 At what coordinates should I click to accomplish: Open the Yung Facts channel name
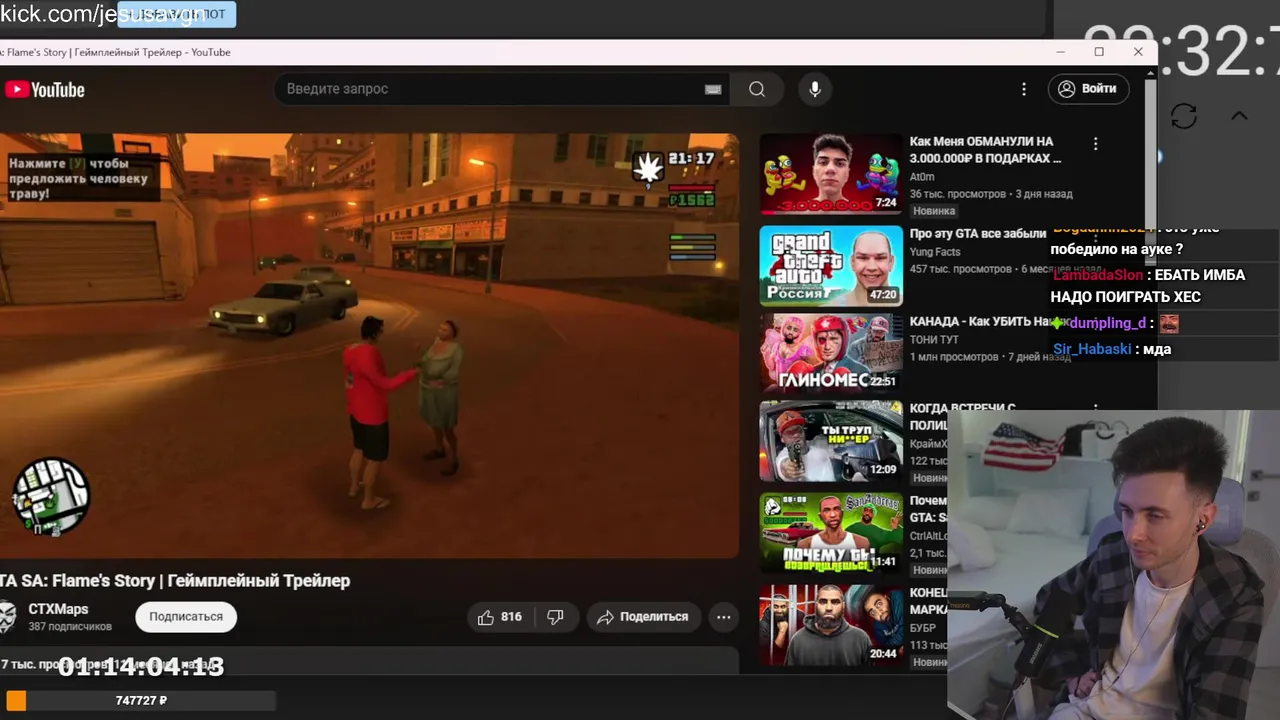935,252
